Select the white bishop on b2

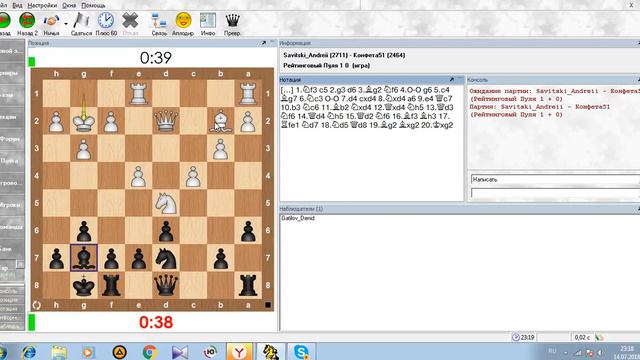pos(220,121)
